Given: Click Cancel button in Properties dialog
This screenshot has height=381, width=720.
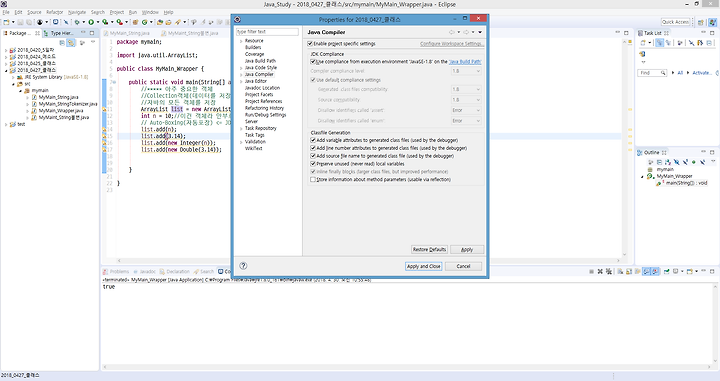Looking at the screenshot, I should (x=463, y=266).
